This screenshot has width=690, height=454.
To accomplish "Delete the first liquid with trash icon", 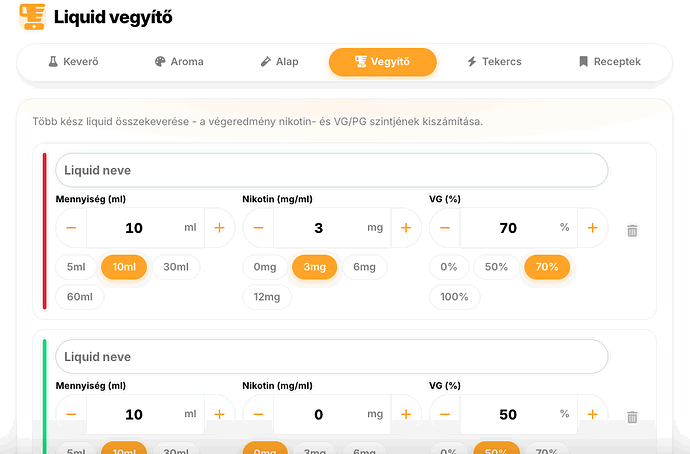I will 632,231.
